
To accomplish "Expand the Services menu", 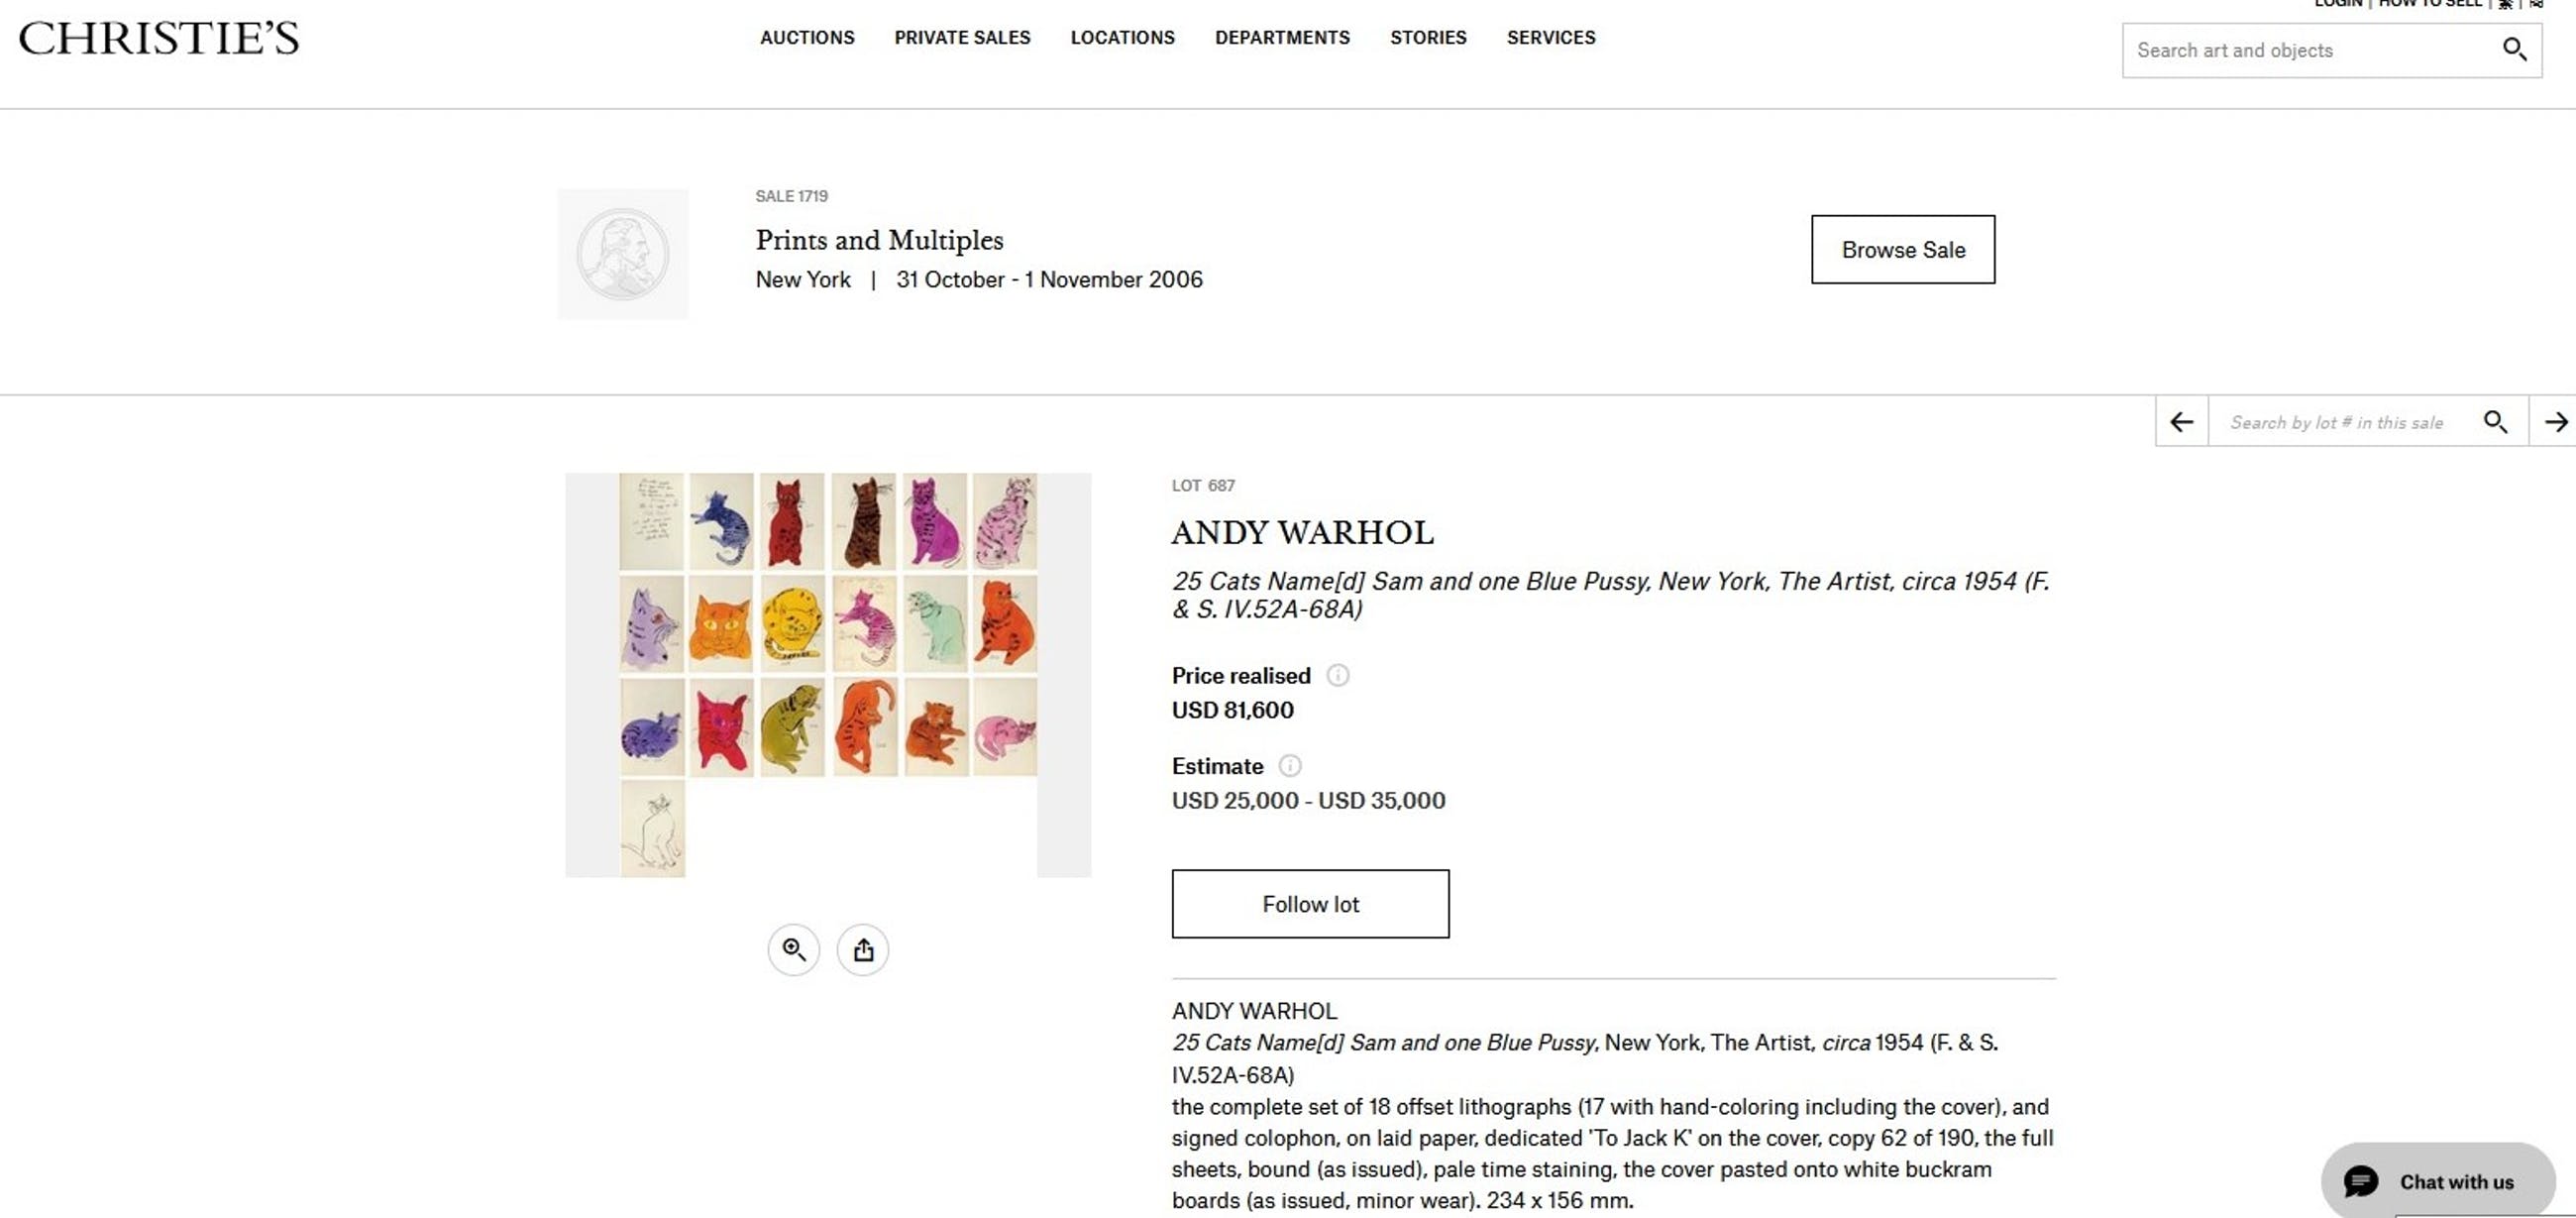I will coord(1551,38).
